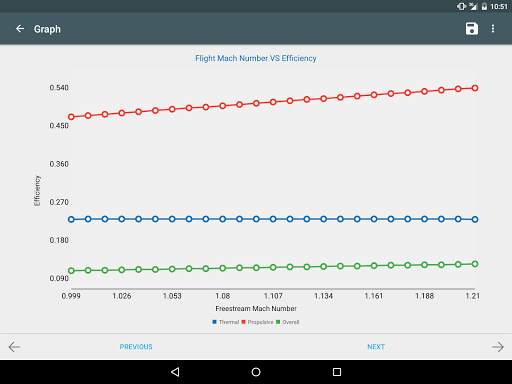The width and height of the screenshot is (512, 384).
Task: Tap the Android home circle button
Action: tap(256, 372)
